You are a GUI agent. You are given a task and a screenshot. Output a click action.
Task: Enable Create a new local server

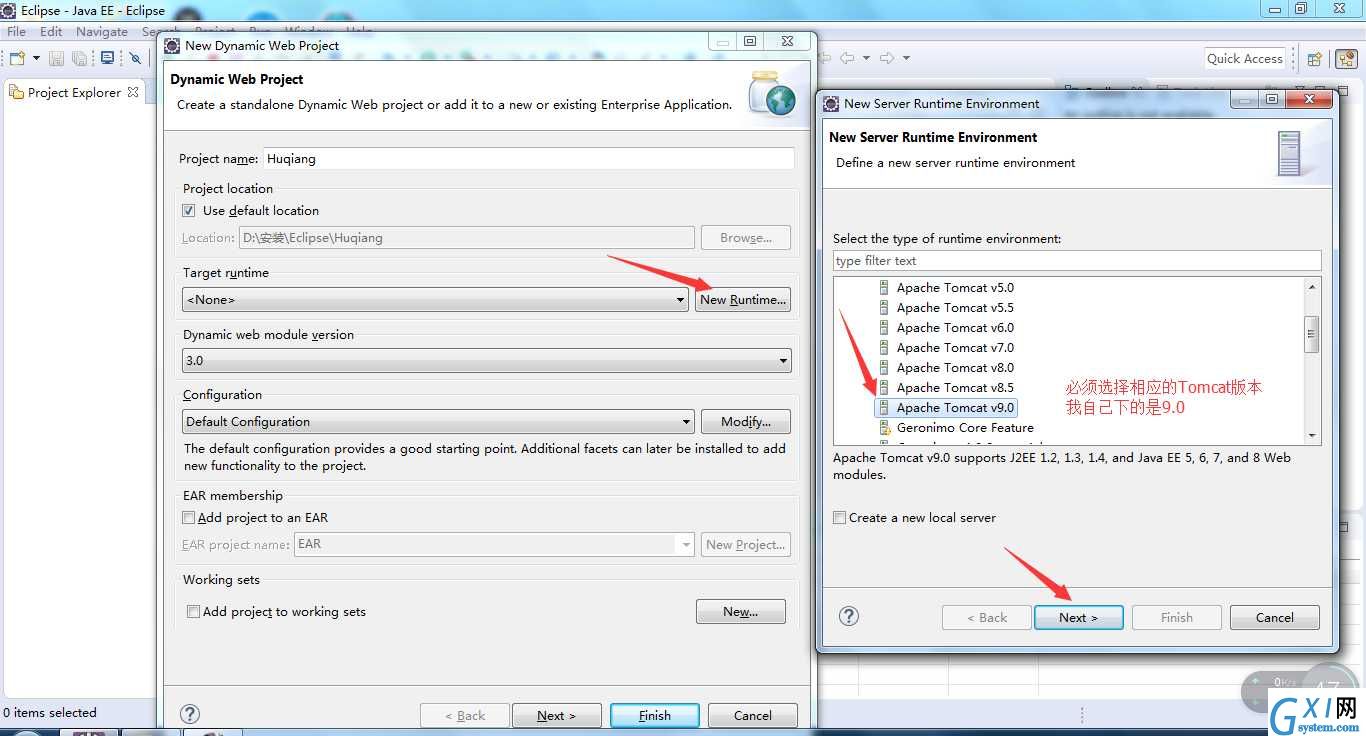(840, 518)
